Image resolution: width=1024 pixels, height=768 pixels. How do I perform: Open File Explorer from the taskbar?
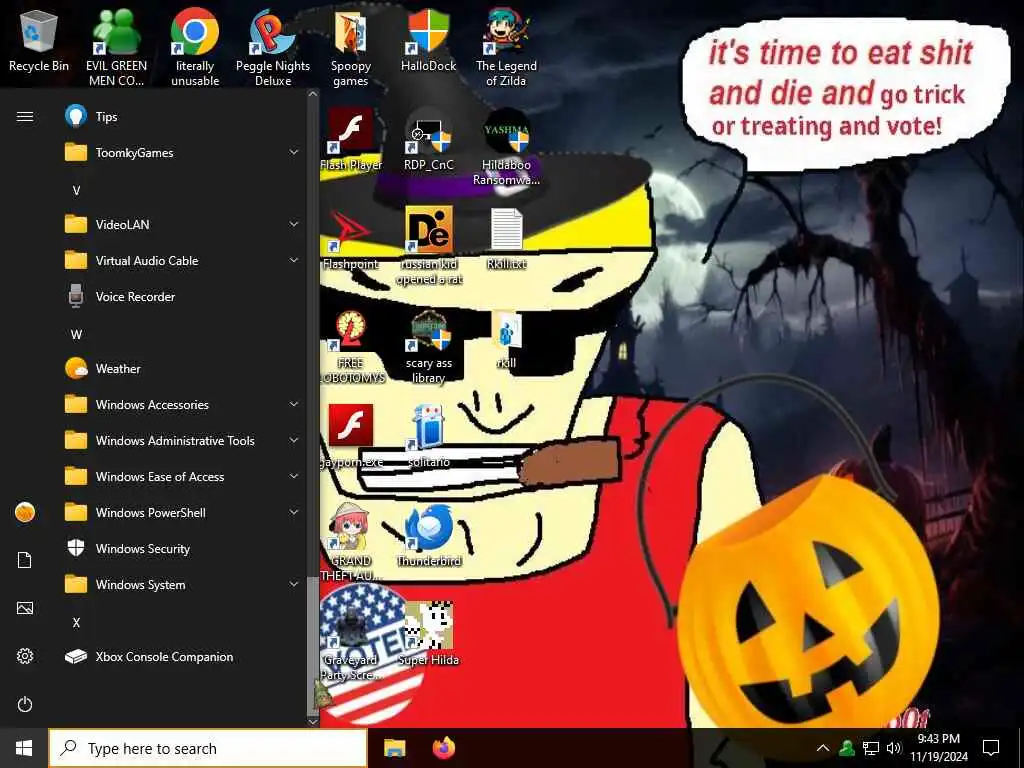pyautogui.click(x=394, y=748)
